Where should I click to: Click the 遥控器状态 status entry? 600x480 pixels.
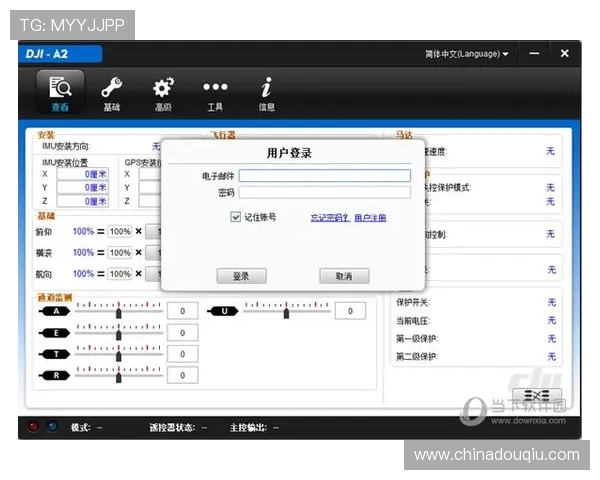click(x=178, y=427)
